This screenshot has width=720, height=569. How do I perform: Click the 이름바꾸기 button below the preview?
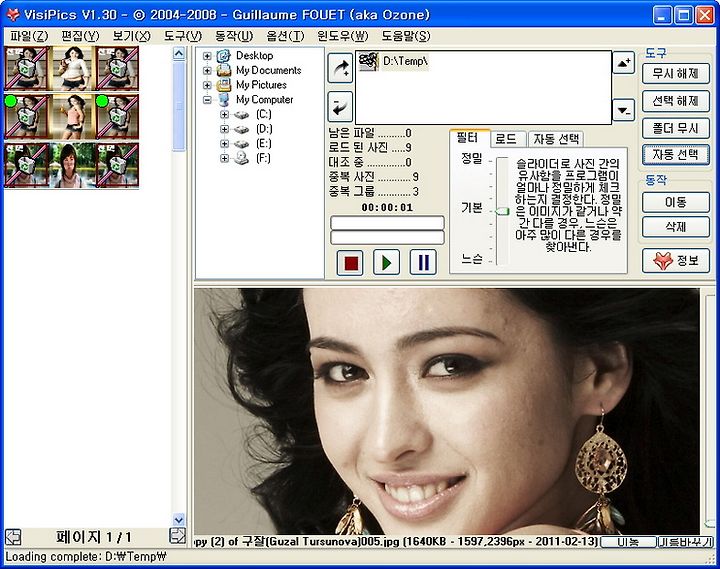coord(686,542)
